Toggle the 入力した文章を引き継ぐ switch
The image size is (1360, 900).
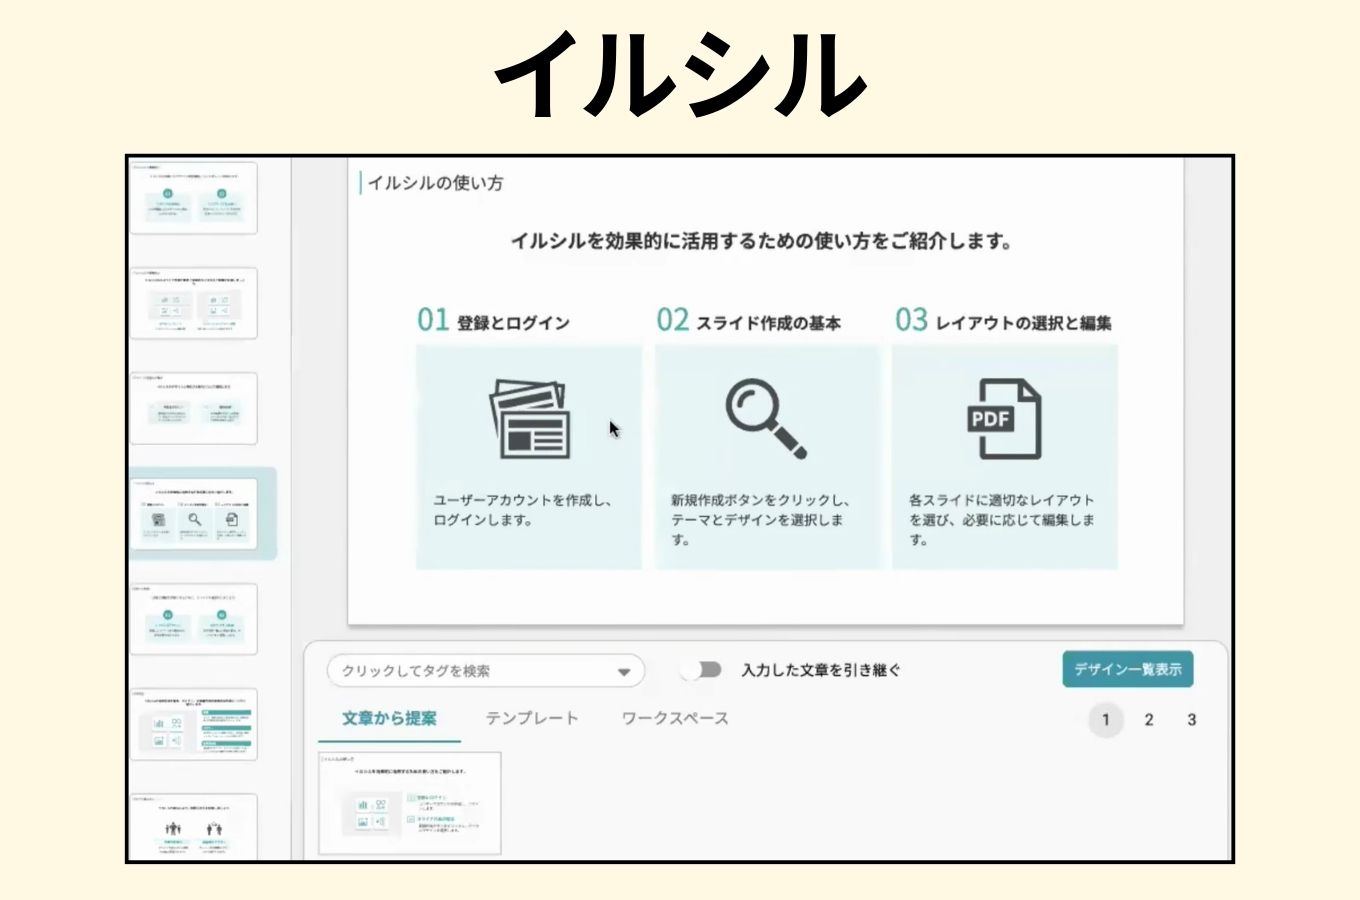pyautogui.click(x=702, y=670)
